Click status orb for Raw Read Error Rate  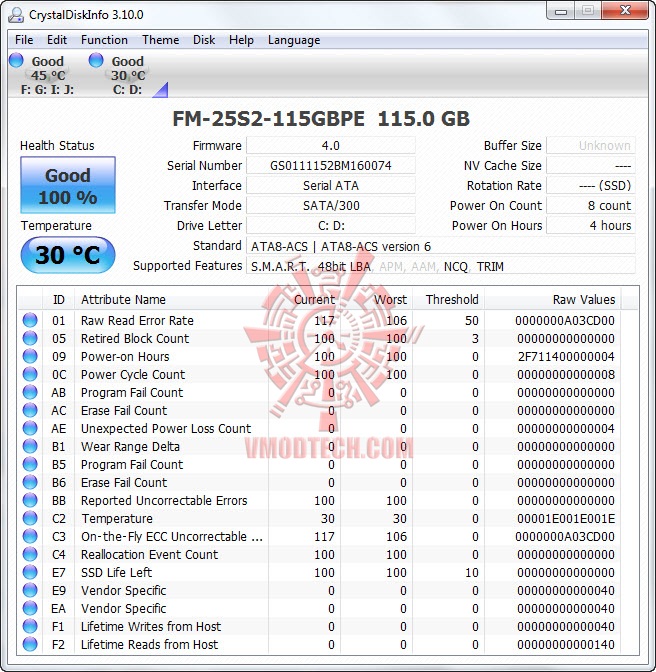(x=30, y=320)
